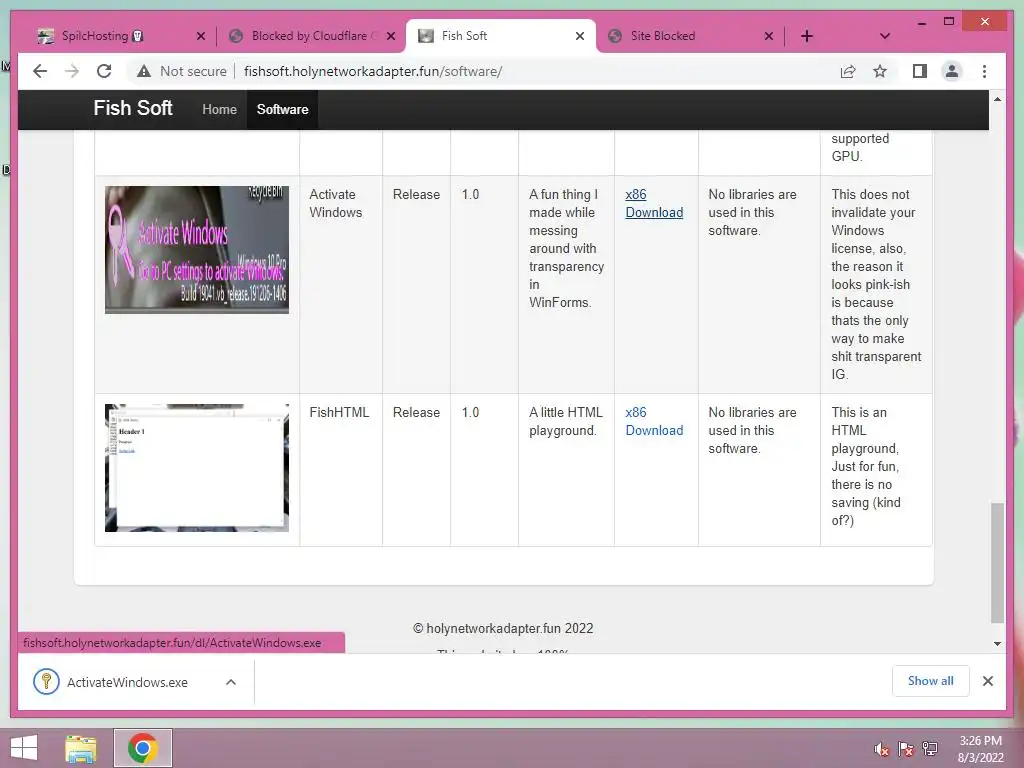Click the copyright holynetworkadapter.fun 2022 text

click(503, 628)
